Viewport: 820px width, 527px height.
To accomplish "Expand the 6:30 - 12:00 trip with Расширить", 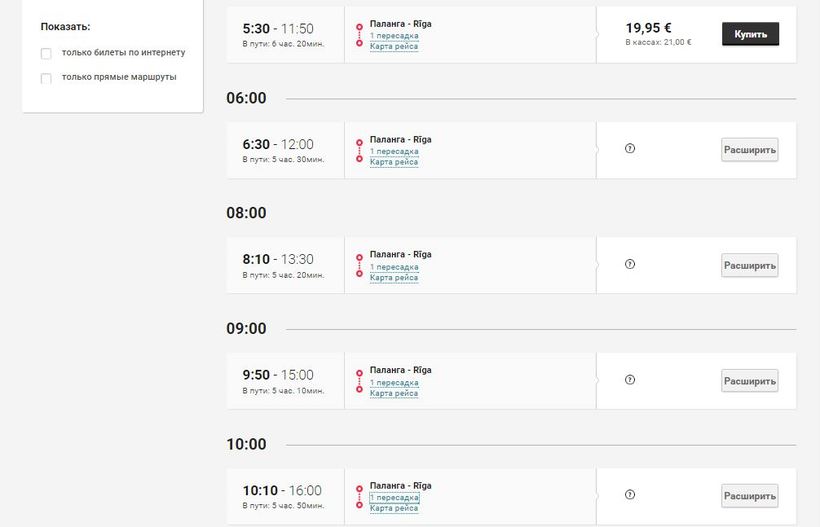I will click(750, 150).
